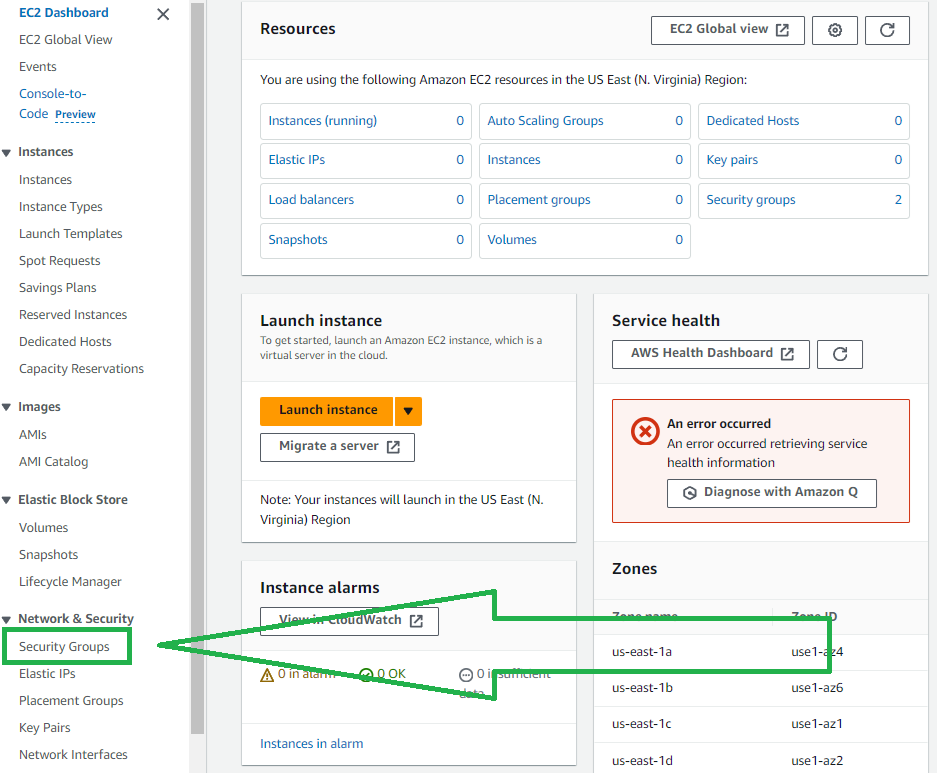This screenshot has width=937, height=773.
Task: Open Auto Scaling Groups resource tile
Action: coord(584,121)
